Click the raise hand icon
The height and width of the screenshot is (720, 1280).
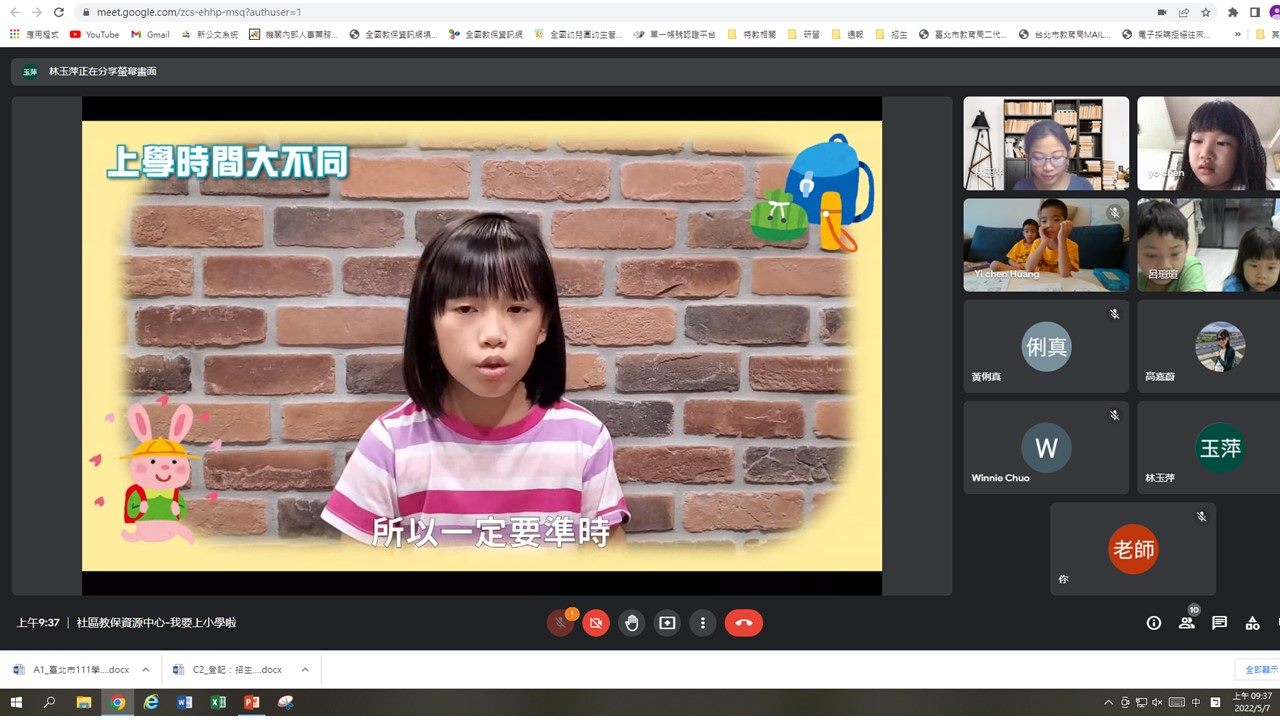(x=631, y=623)
